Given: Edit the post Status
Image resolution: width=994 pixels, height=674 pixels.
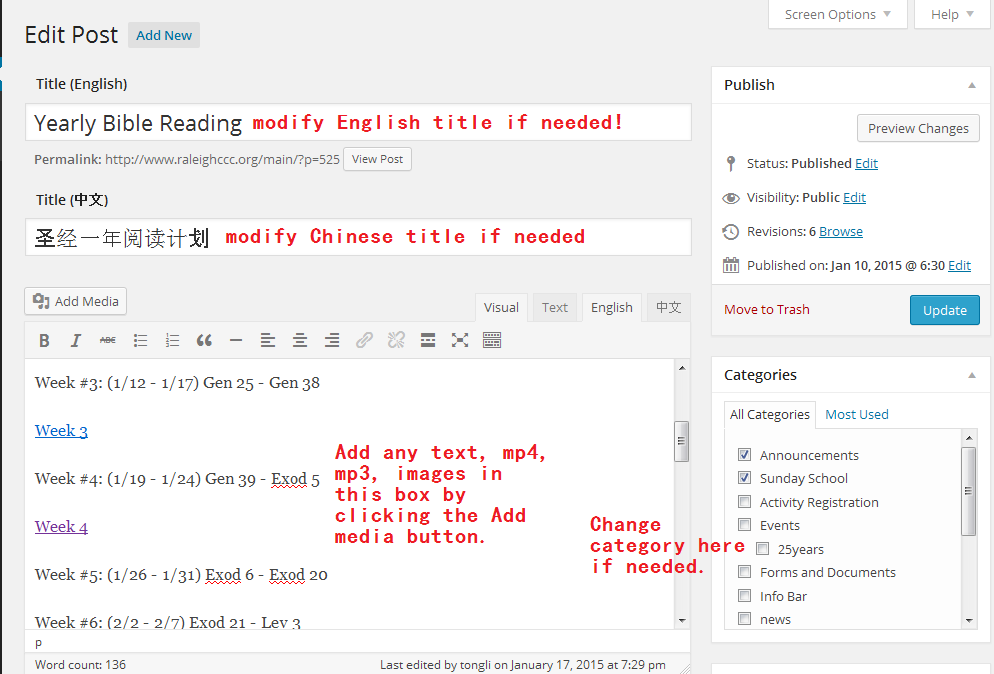Looking at the screenshot, I should click(x=866, y=164).
